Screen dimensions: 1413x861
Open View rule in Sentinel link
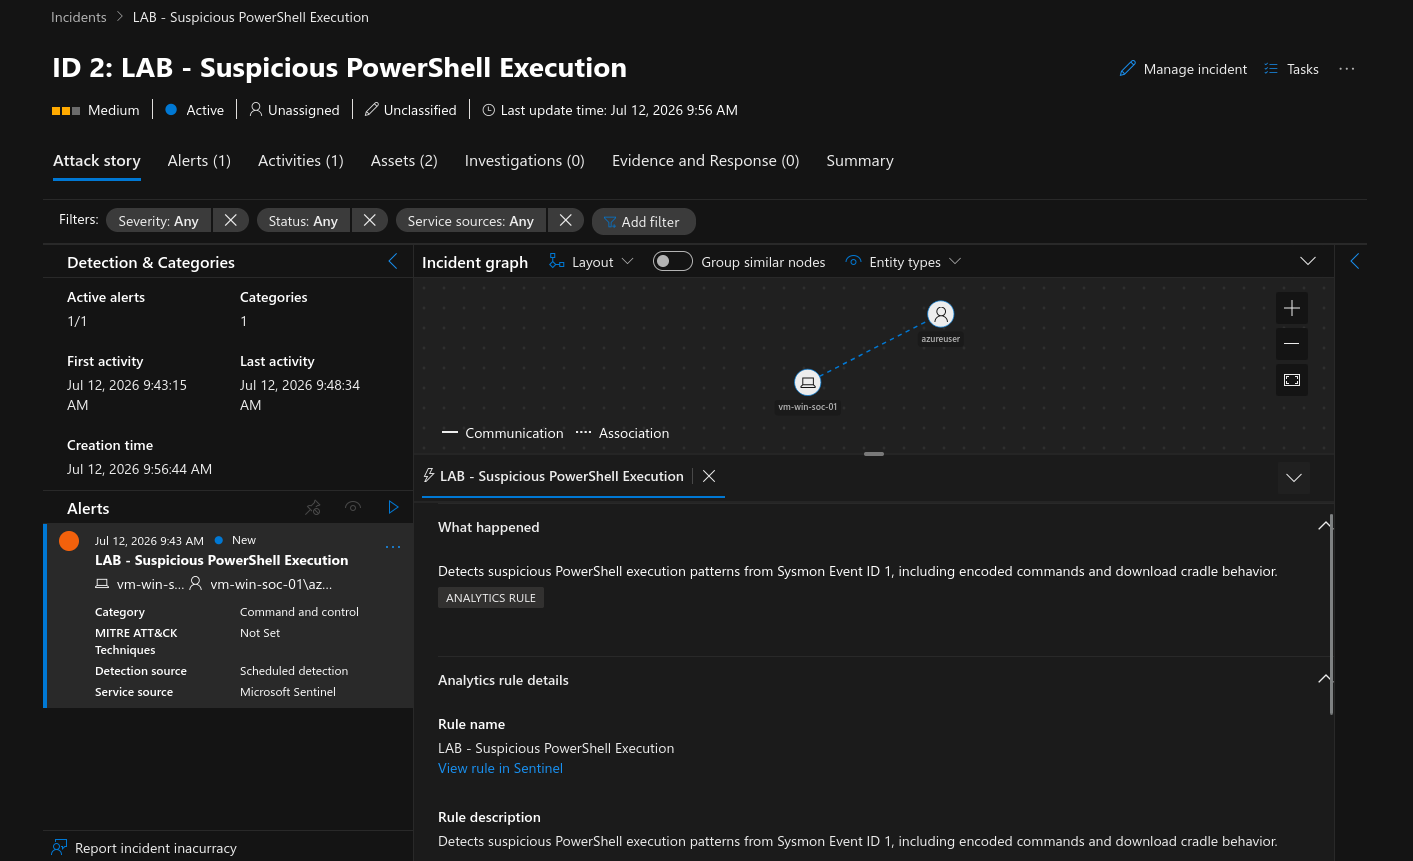click(x=500, y=768)
